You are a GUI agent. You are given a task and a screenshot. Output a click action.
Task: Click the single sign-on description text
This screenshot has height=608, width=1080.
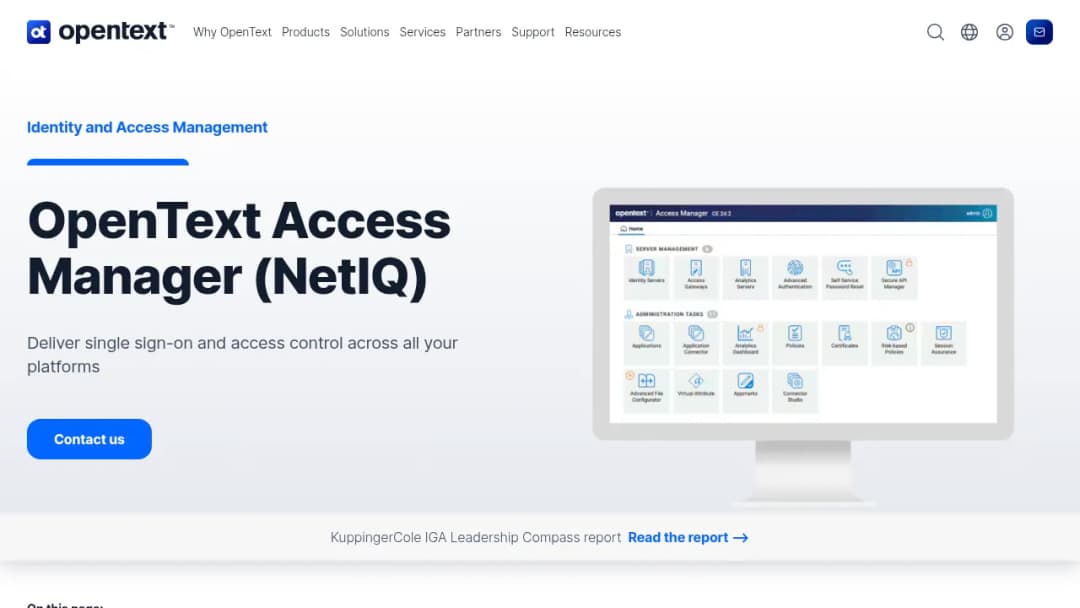point(242,355)
